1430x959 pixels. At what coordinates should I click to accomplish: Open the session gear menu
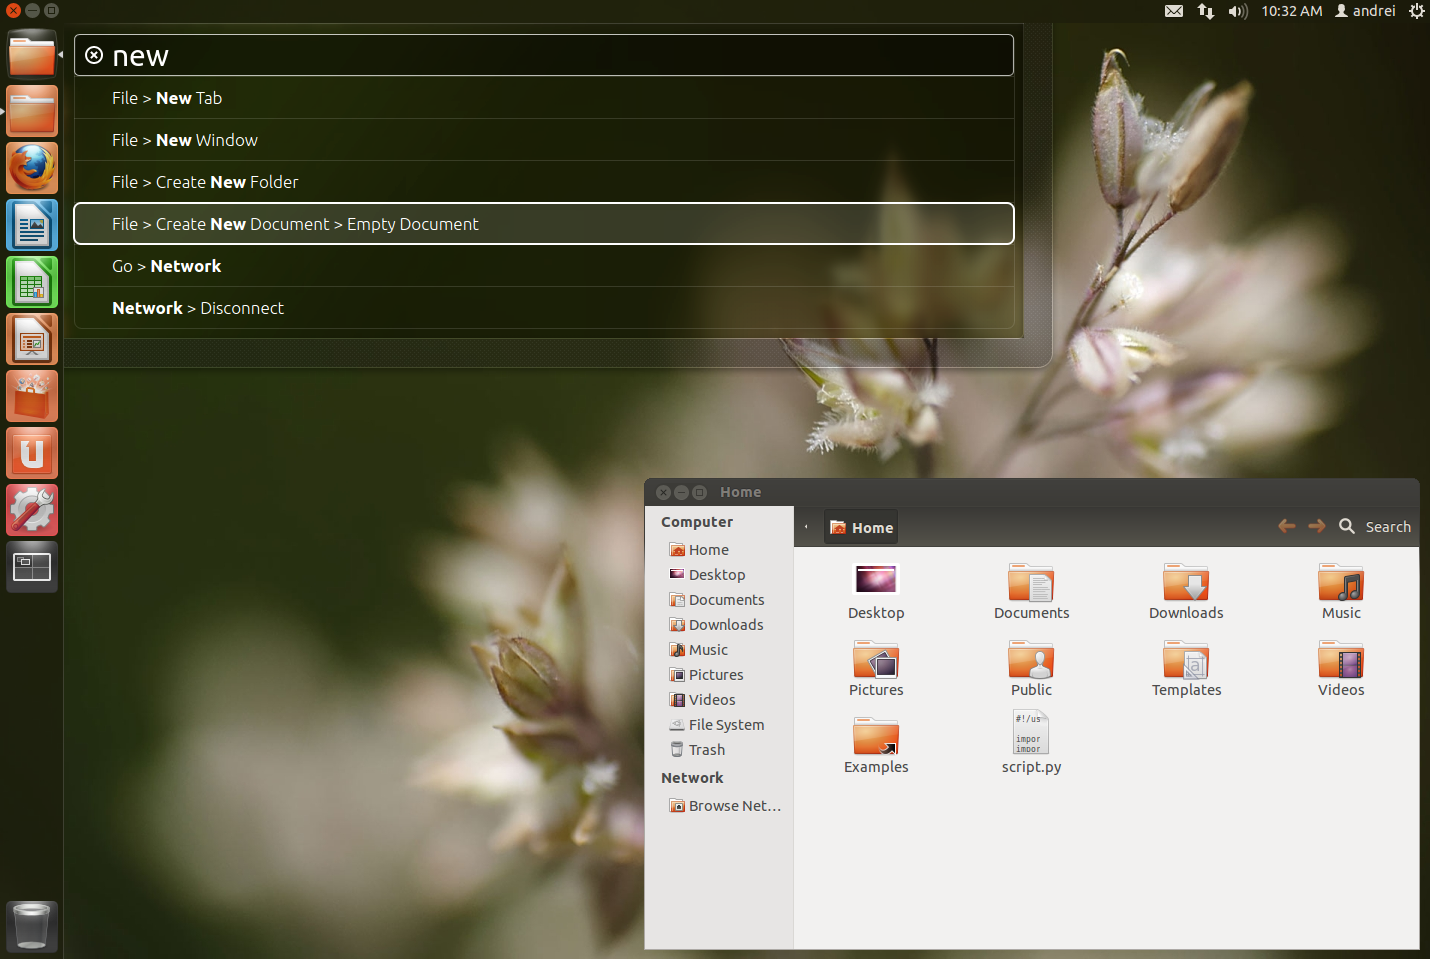point(1416,11)
